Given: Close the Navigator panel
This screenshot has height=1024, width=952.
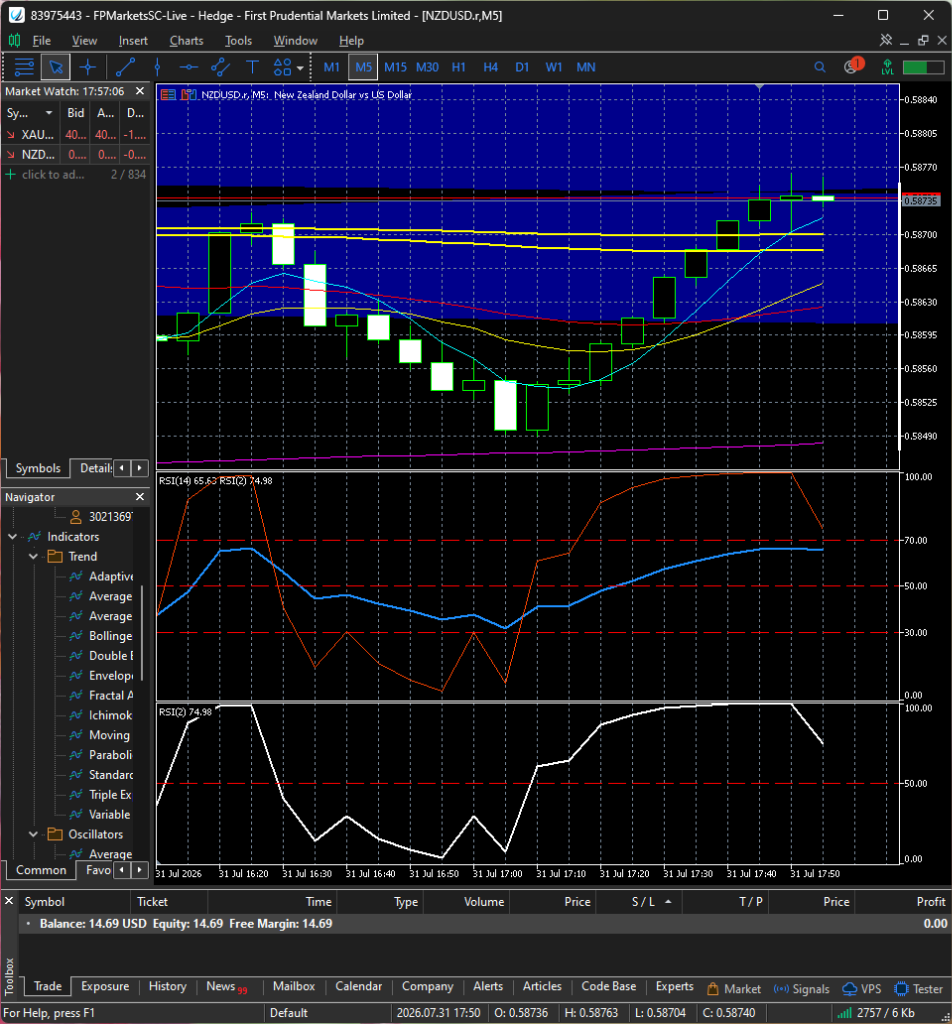Looking at the screenshot, I should [x=140, y=497].
